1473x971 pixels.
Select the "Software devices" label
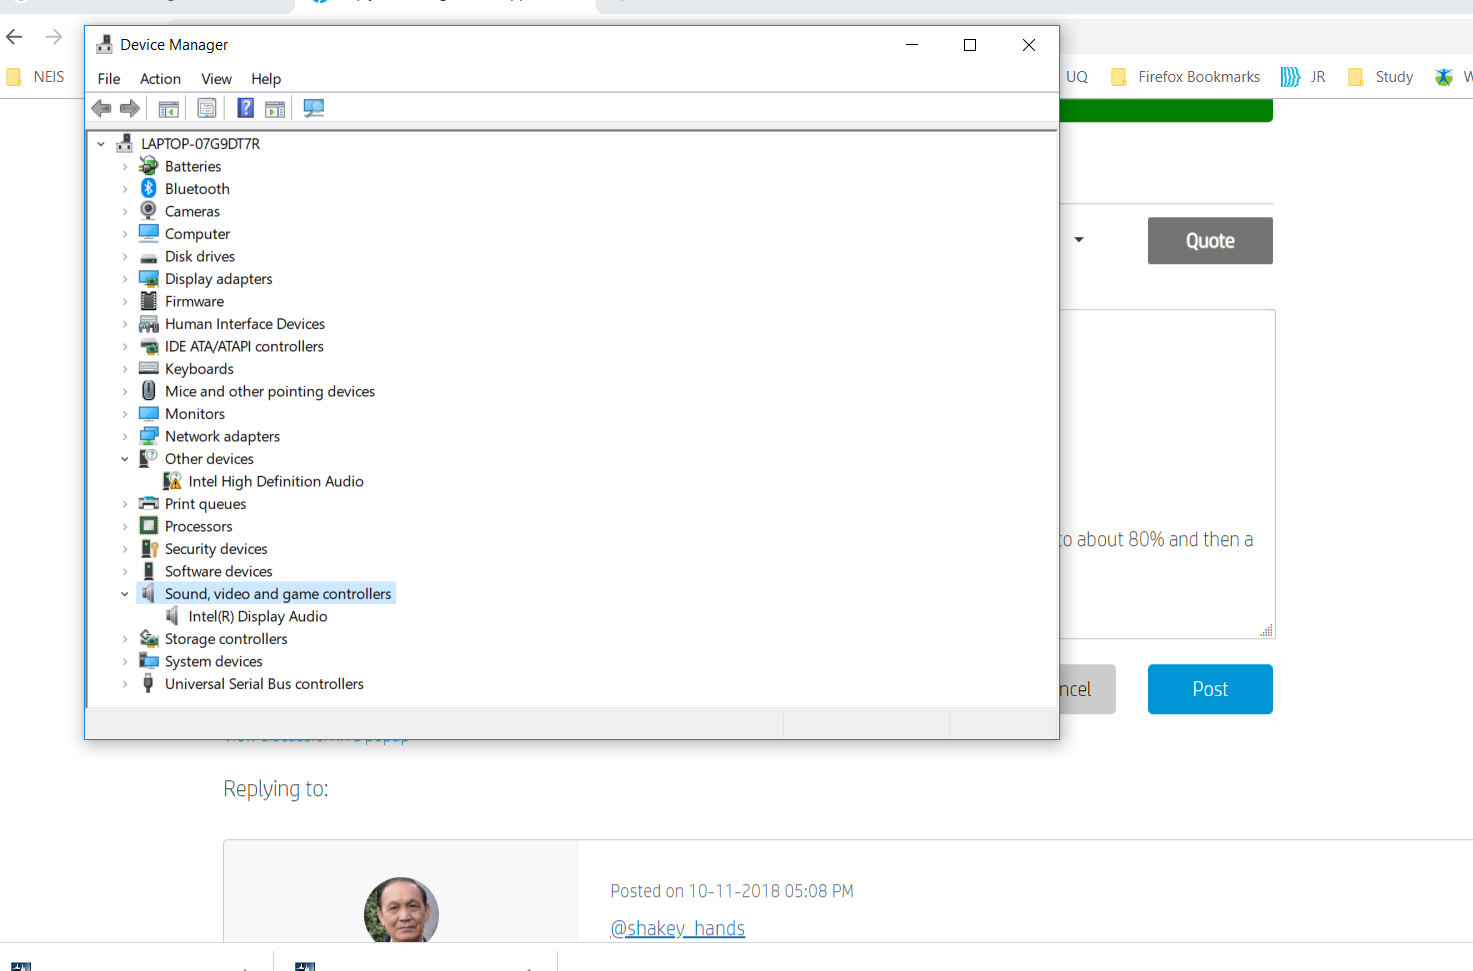tap(219, 571)
